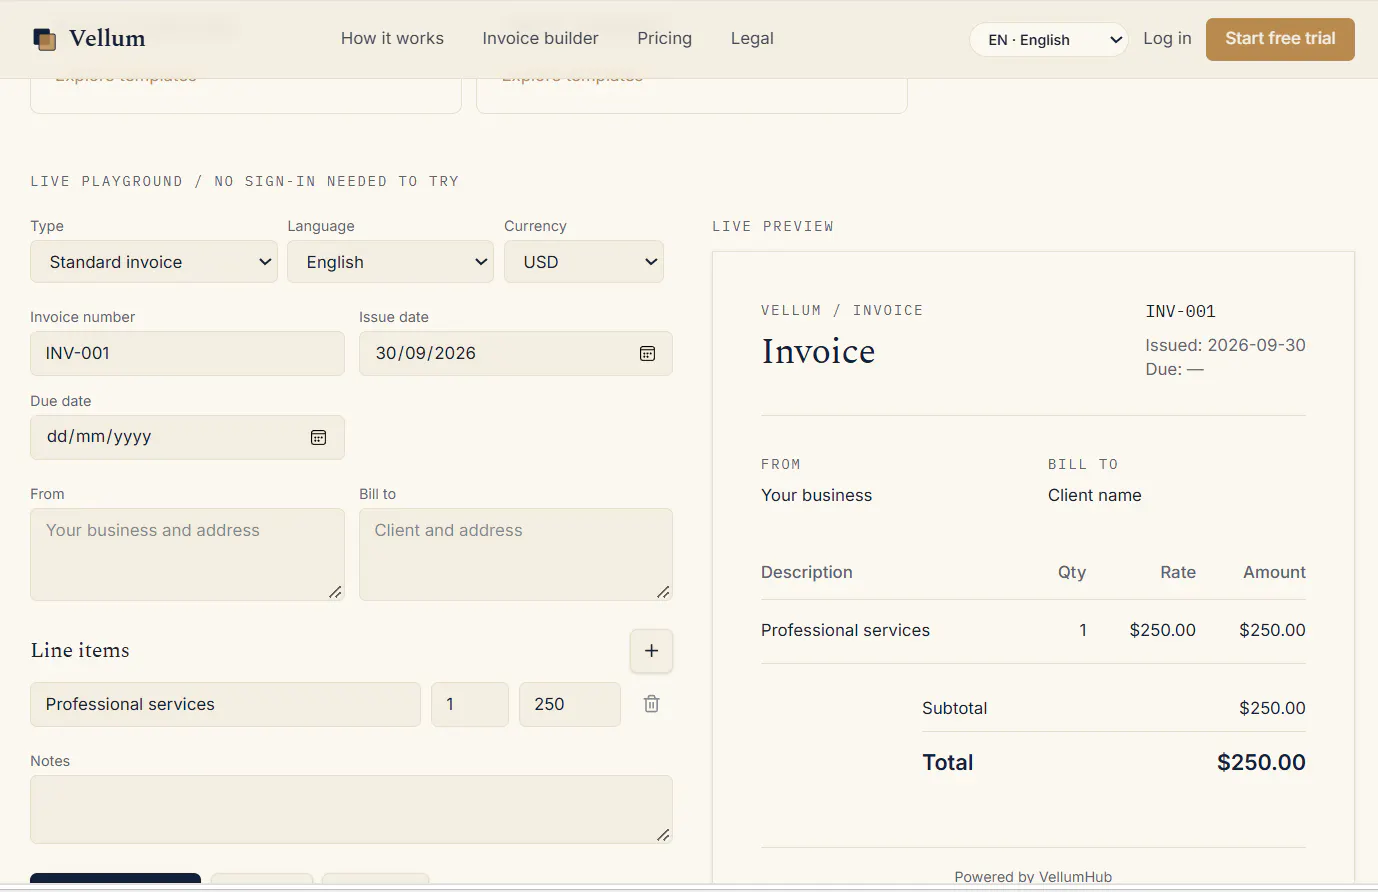Click the Bill to client address textarea
Screen dimensions: 1378x892
tap(516, 555)
